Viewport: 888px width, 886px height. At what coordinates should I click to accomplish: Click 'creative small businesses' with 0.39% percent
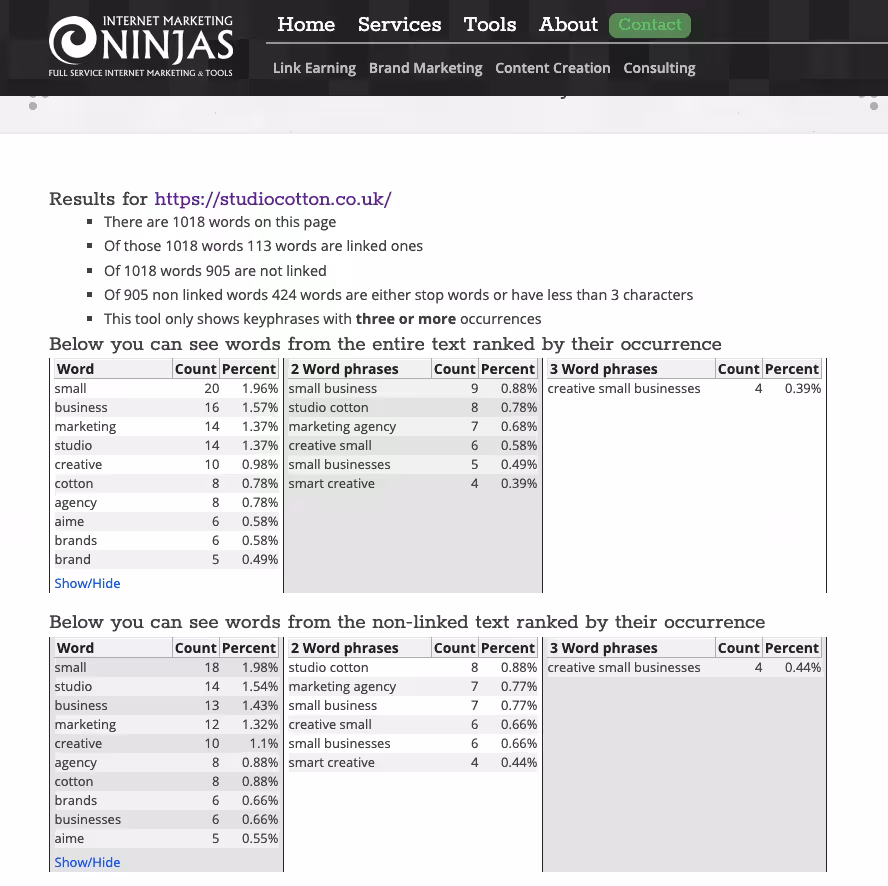click(684, 389)
